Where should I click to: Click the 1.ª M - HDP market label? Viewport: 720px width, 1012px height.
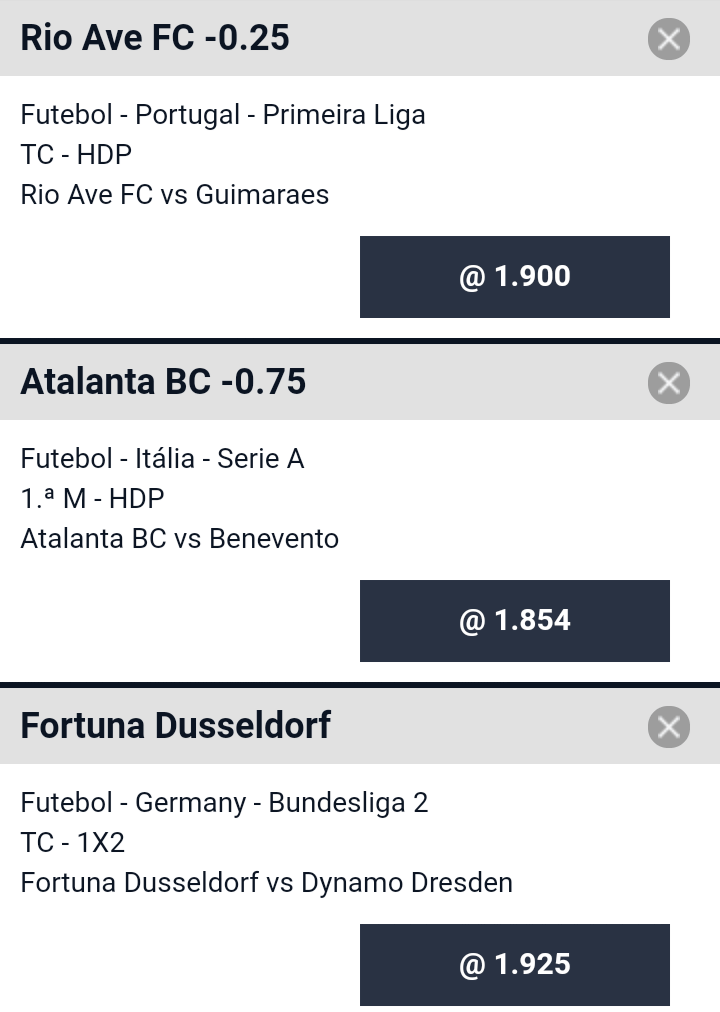click(92, 499)
